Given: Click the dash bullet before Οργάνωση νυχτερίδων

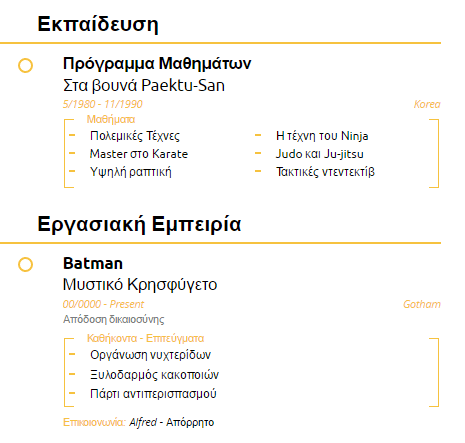Looking at the screenshot, I should tap(72, 354).
